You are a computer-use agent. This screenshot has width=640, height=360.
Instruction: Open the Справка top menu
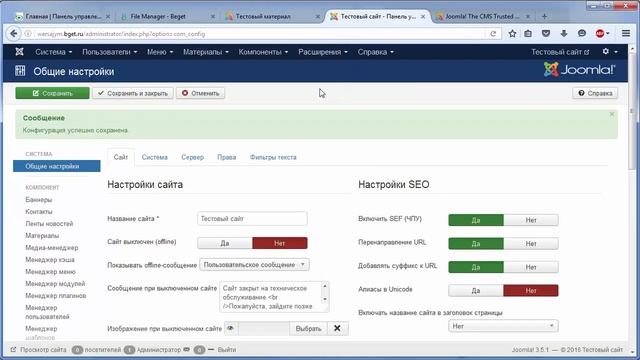pos(376,52)
